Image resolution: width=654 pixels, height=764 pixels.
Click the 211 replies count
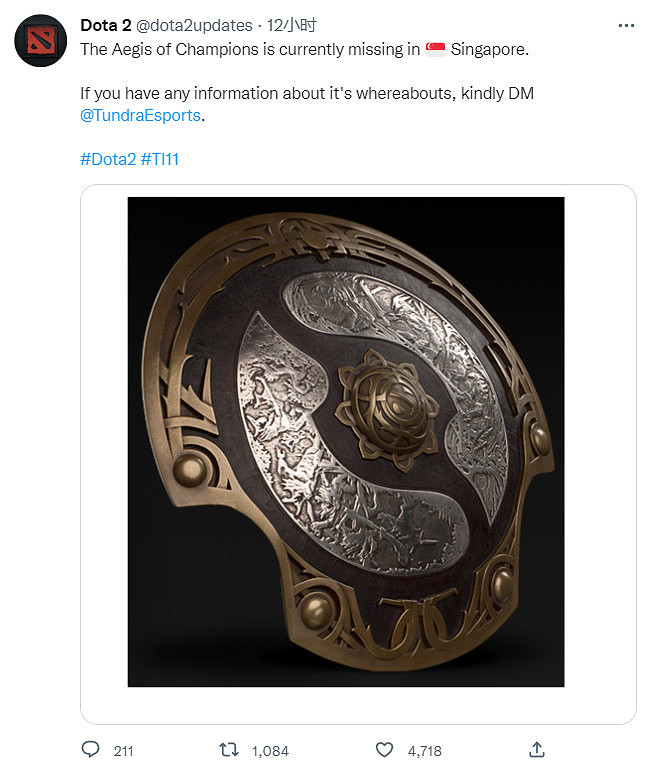[x=124, y=750]
